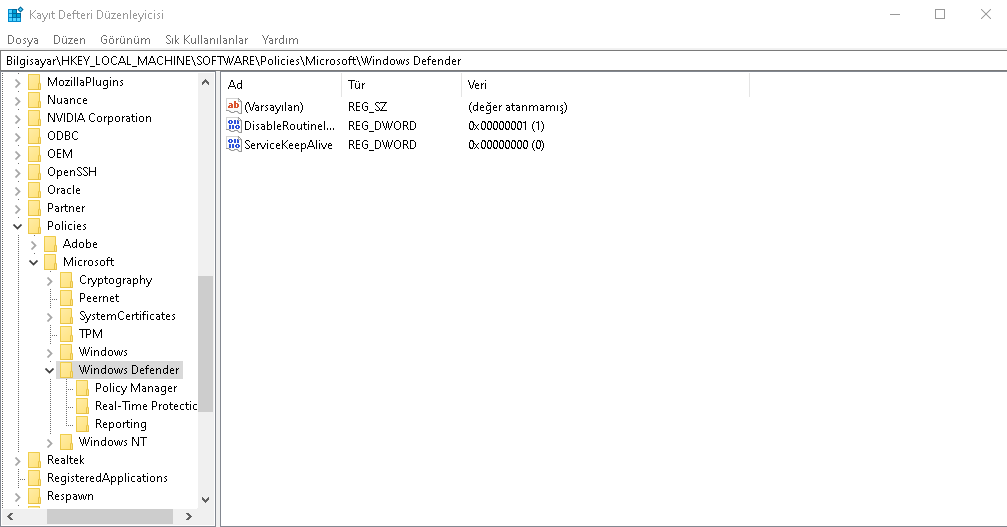This screenshot has height=527, width=1007.
Task: Select the Policy Manager subkey
Action: pyautogui.click(x=136, y=388)
